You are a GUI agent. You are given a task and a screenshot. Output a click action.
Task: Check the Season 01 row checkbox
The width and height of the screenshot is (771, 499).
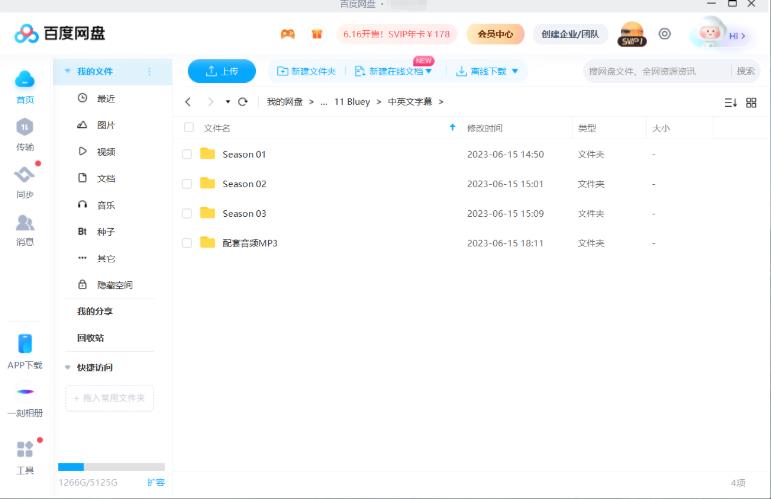tap(187, 154)
